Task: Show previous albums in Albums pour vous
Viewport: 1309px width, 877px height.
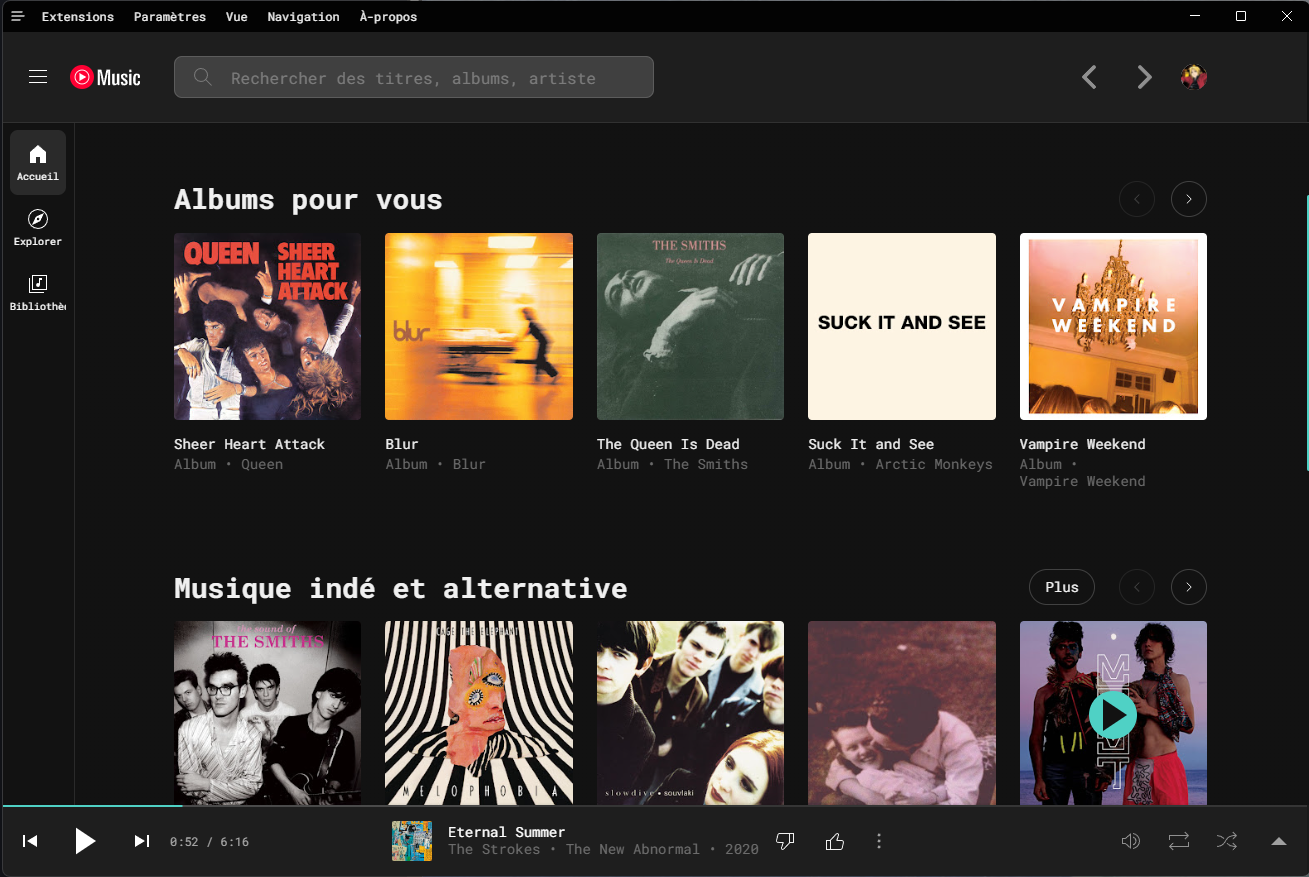Action: (1137, 199)
